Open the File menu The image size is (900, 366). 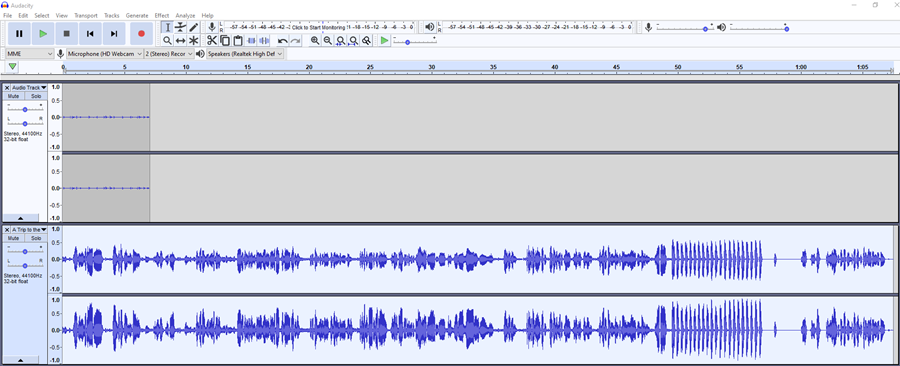[7, 15]
